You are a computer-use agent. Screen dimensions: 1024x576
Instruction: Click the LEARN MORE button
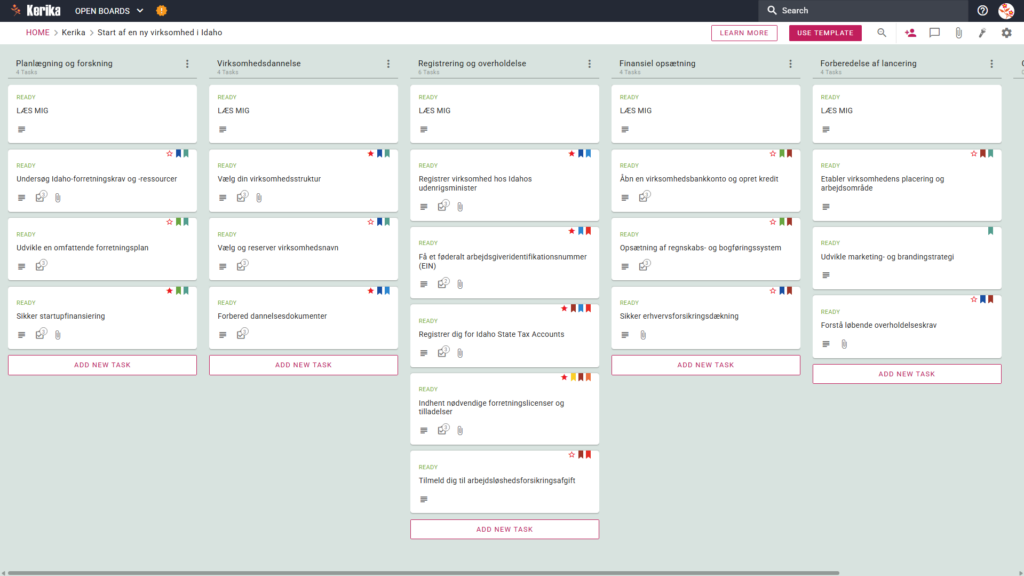744,33
